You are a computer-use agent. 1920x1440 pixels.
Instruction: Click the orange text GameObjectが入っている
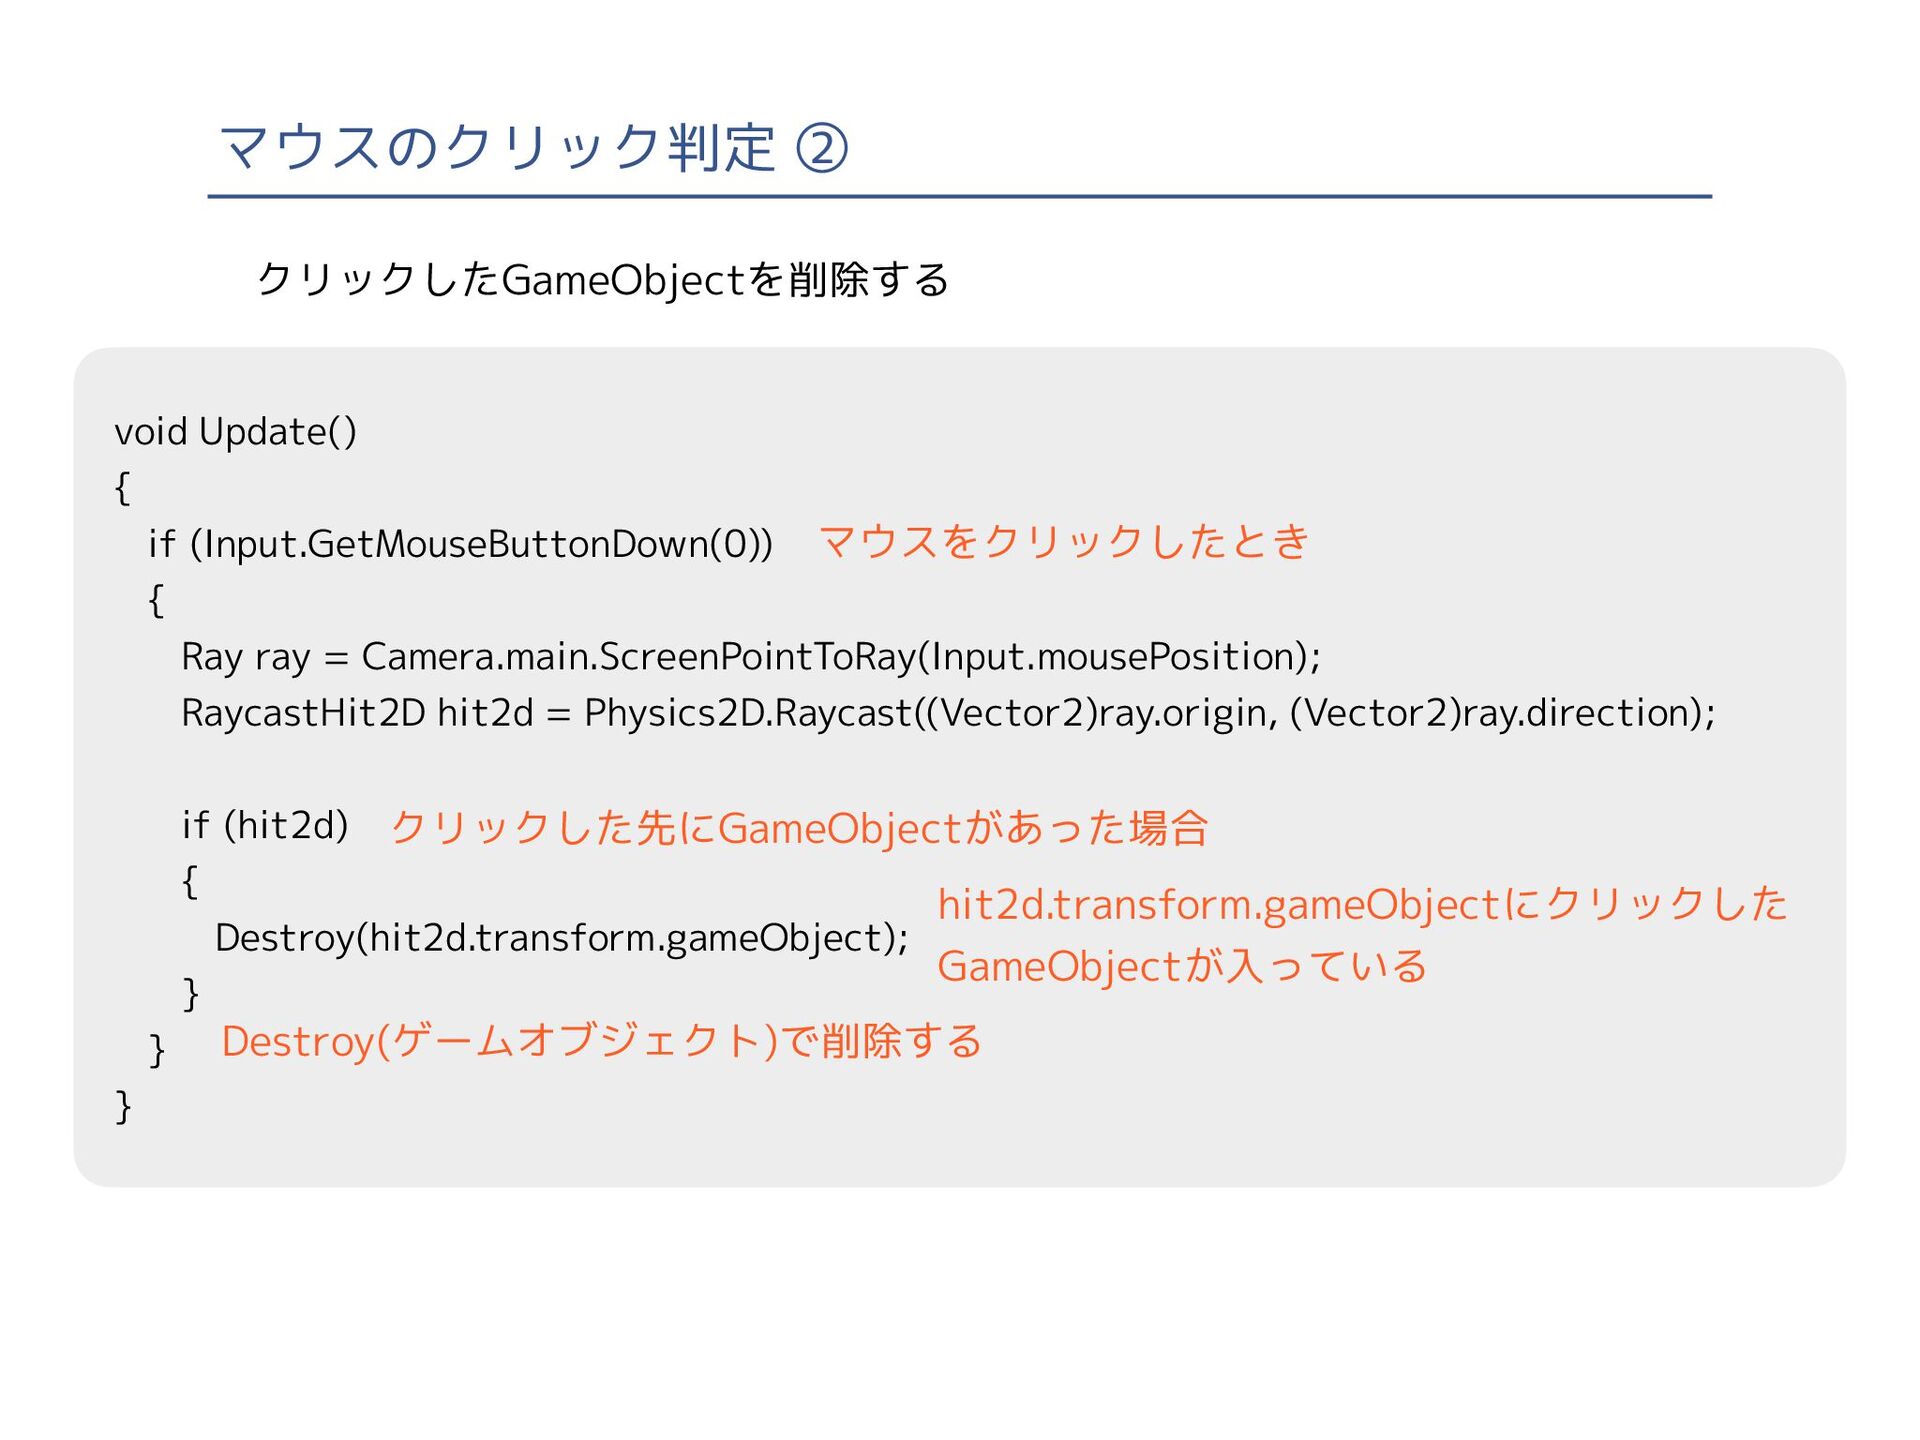1182,967
